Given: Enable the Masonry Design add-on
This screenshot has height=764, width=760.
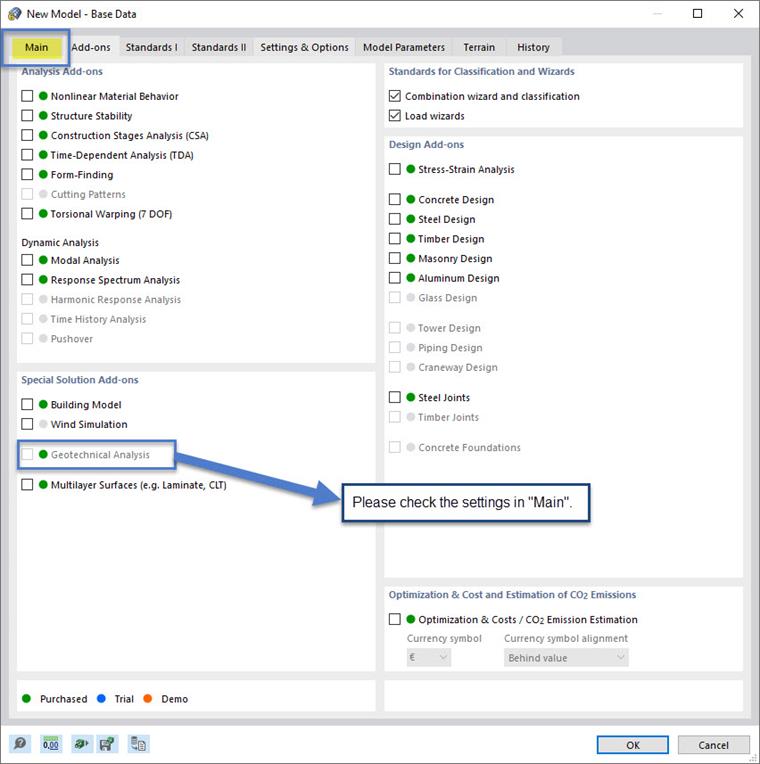Looking at the screenshot, I should pos(395,258).
